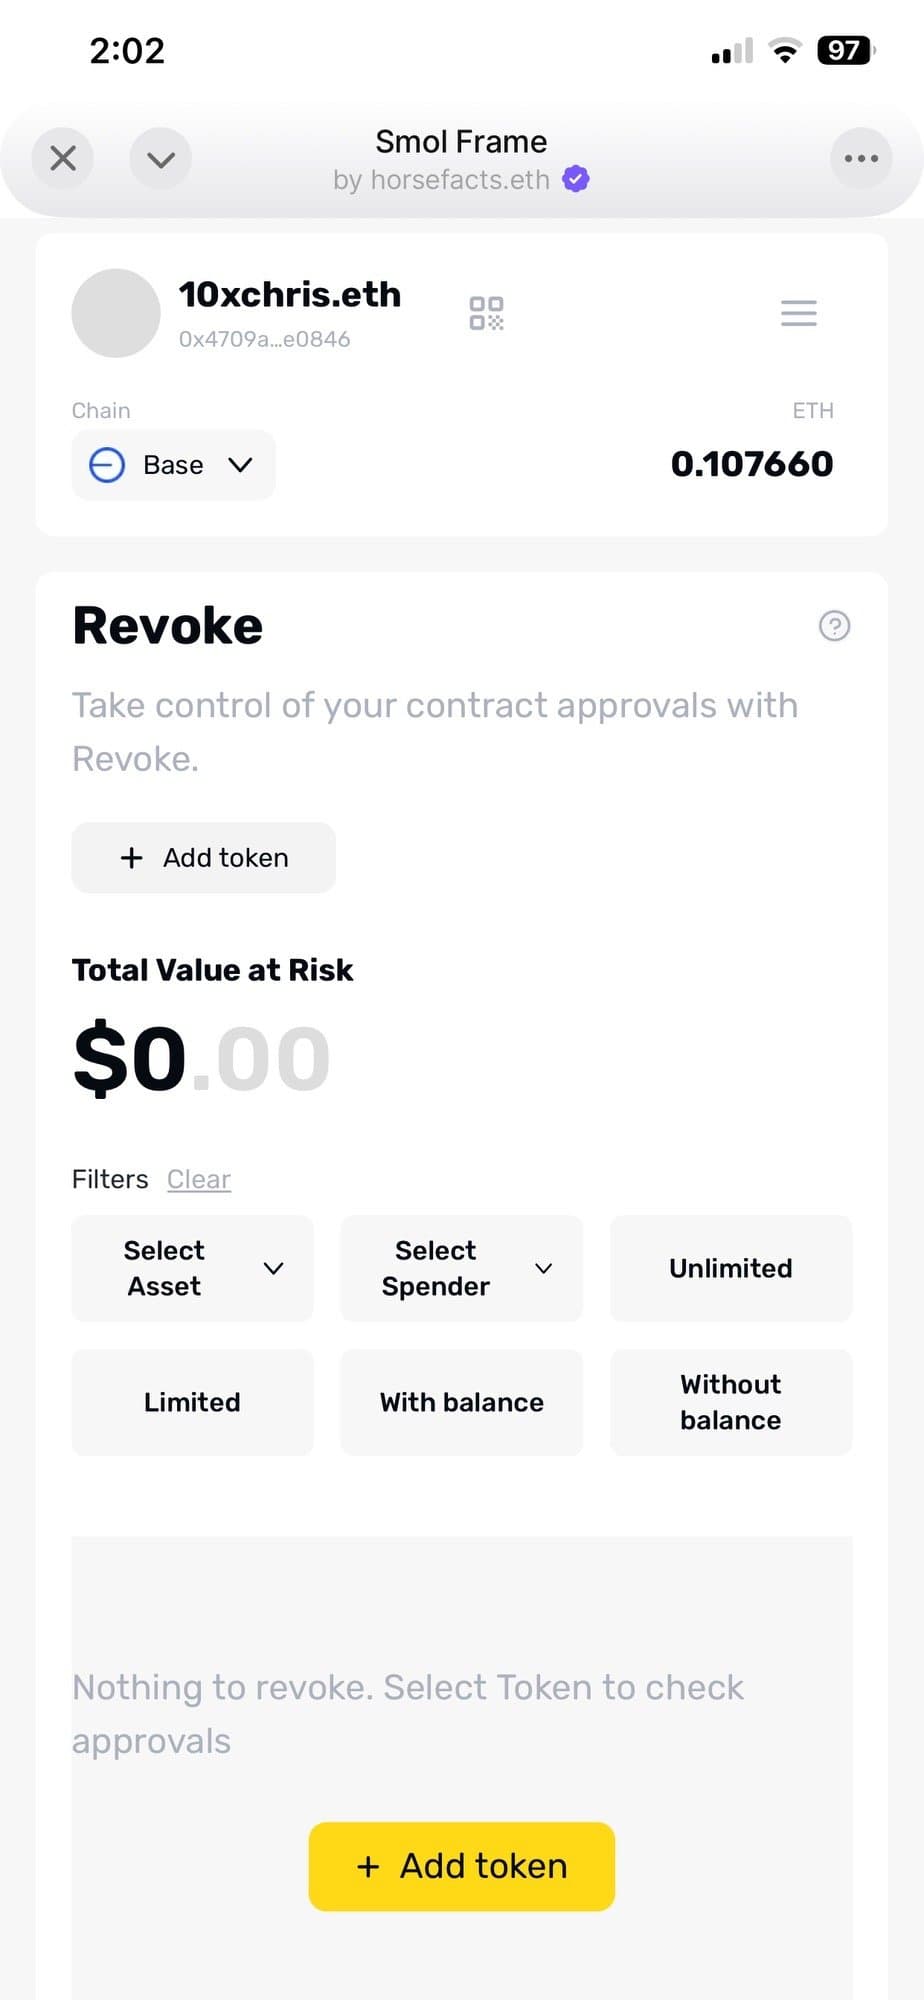Toggle the Unlimited filter

pos(731,1268)
